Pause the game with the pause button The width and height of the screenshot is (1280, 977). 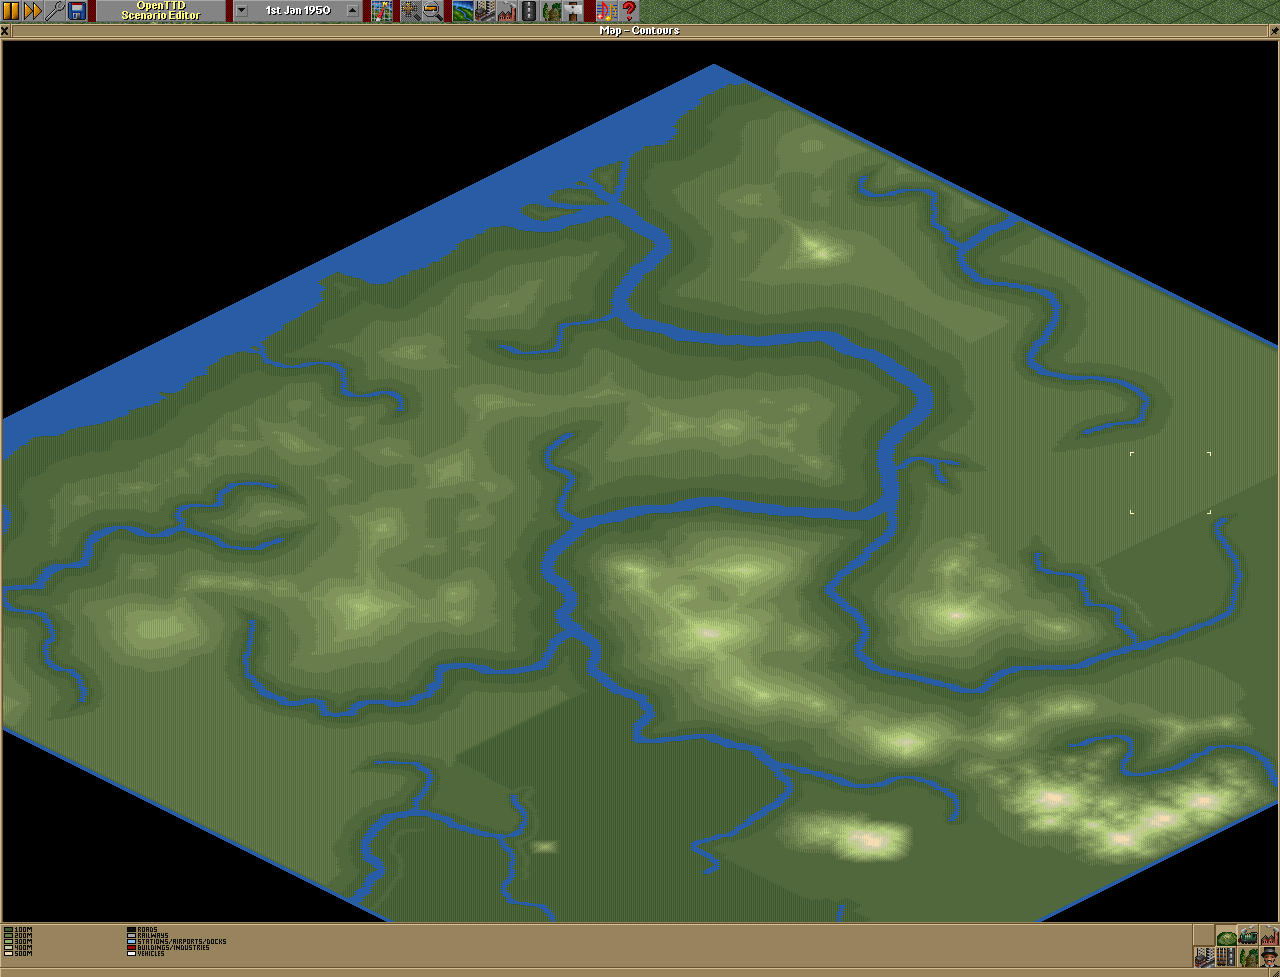click(11, 12)
